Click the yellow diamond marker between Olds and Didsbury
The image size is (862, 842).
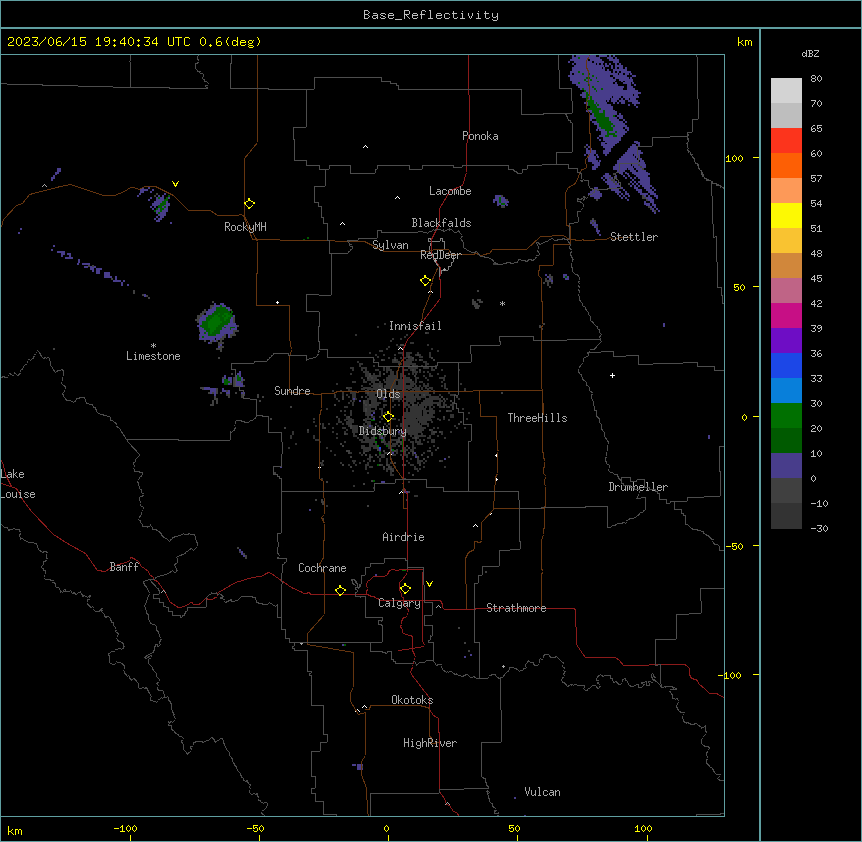pos(388,416)
